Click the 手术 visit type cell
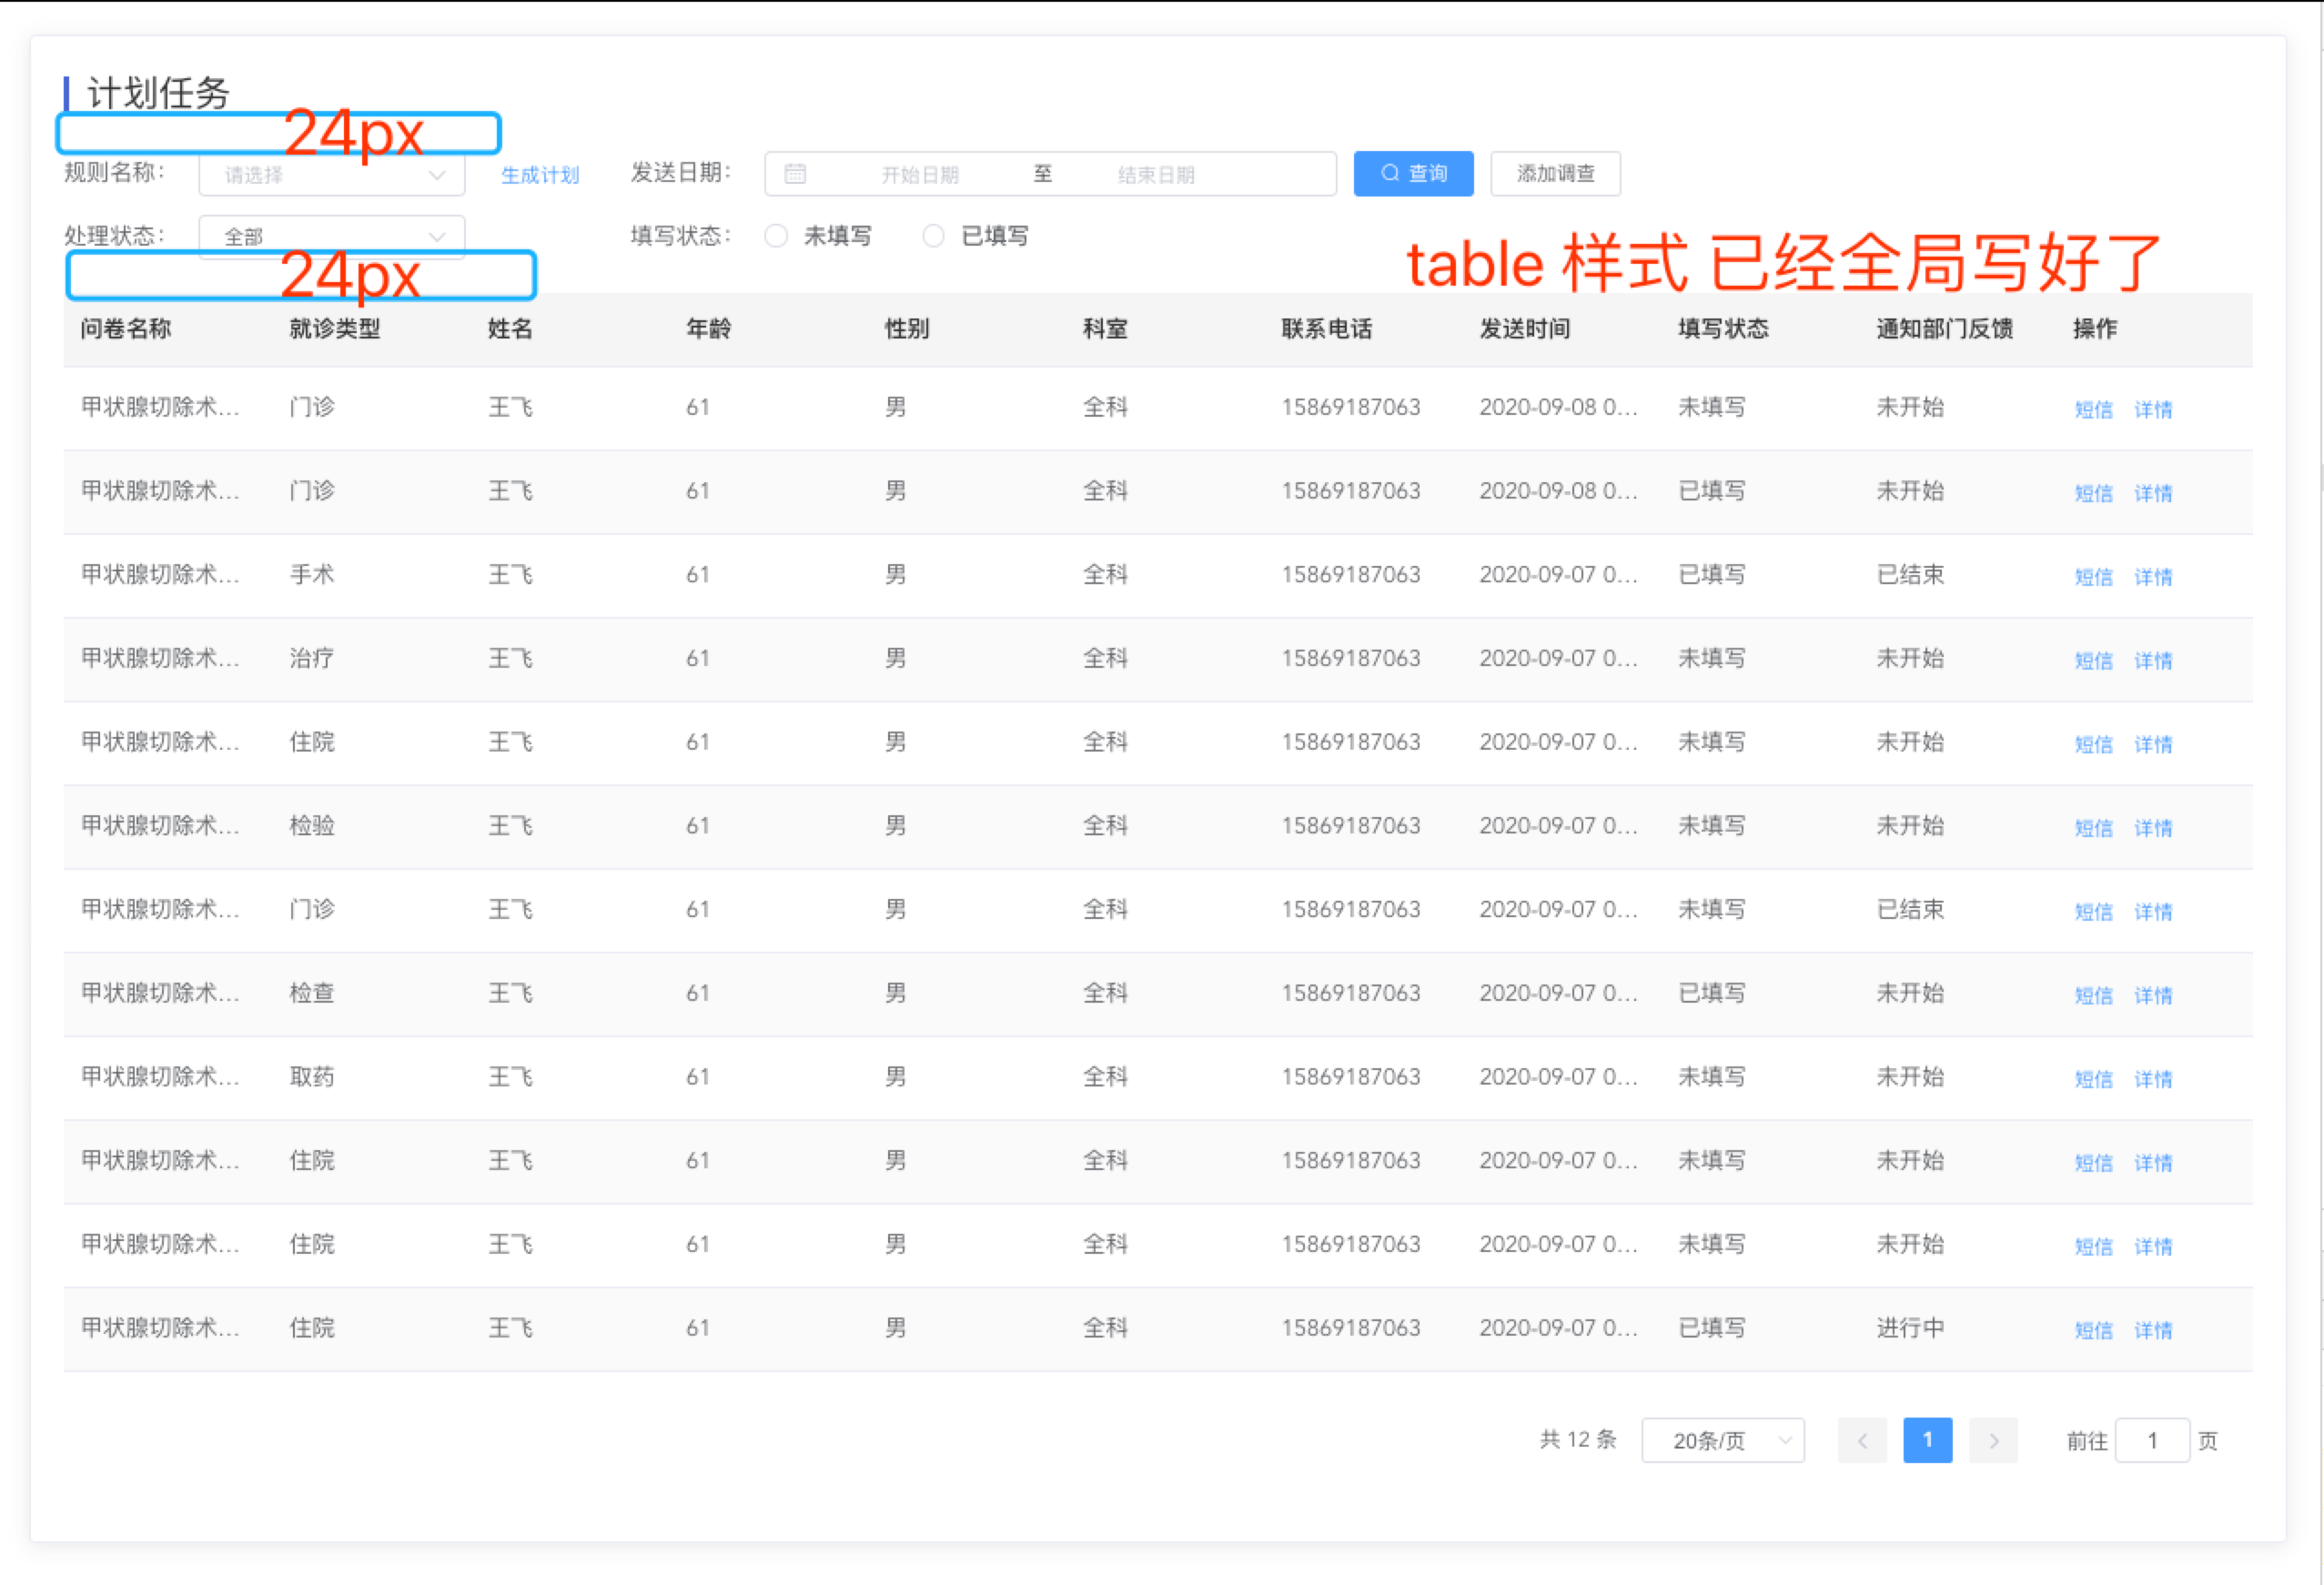 point(312,575)
